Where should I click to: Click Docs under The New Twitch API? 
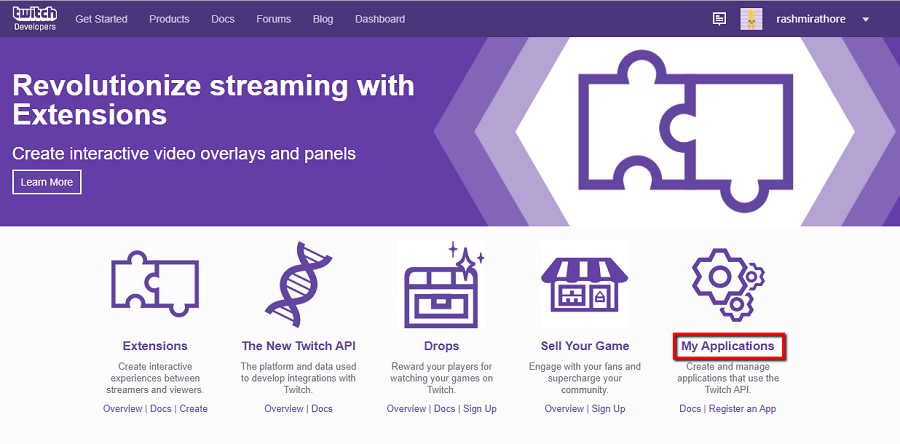[x=322, y=408]
